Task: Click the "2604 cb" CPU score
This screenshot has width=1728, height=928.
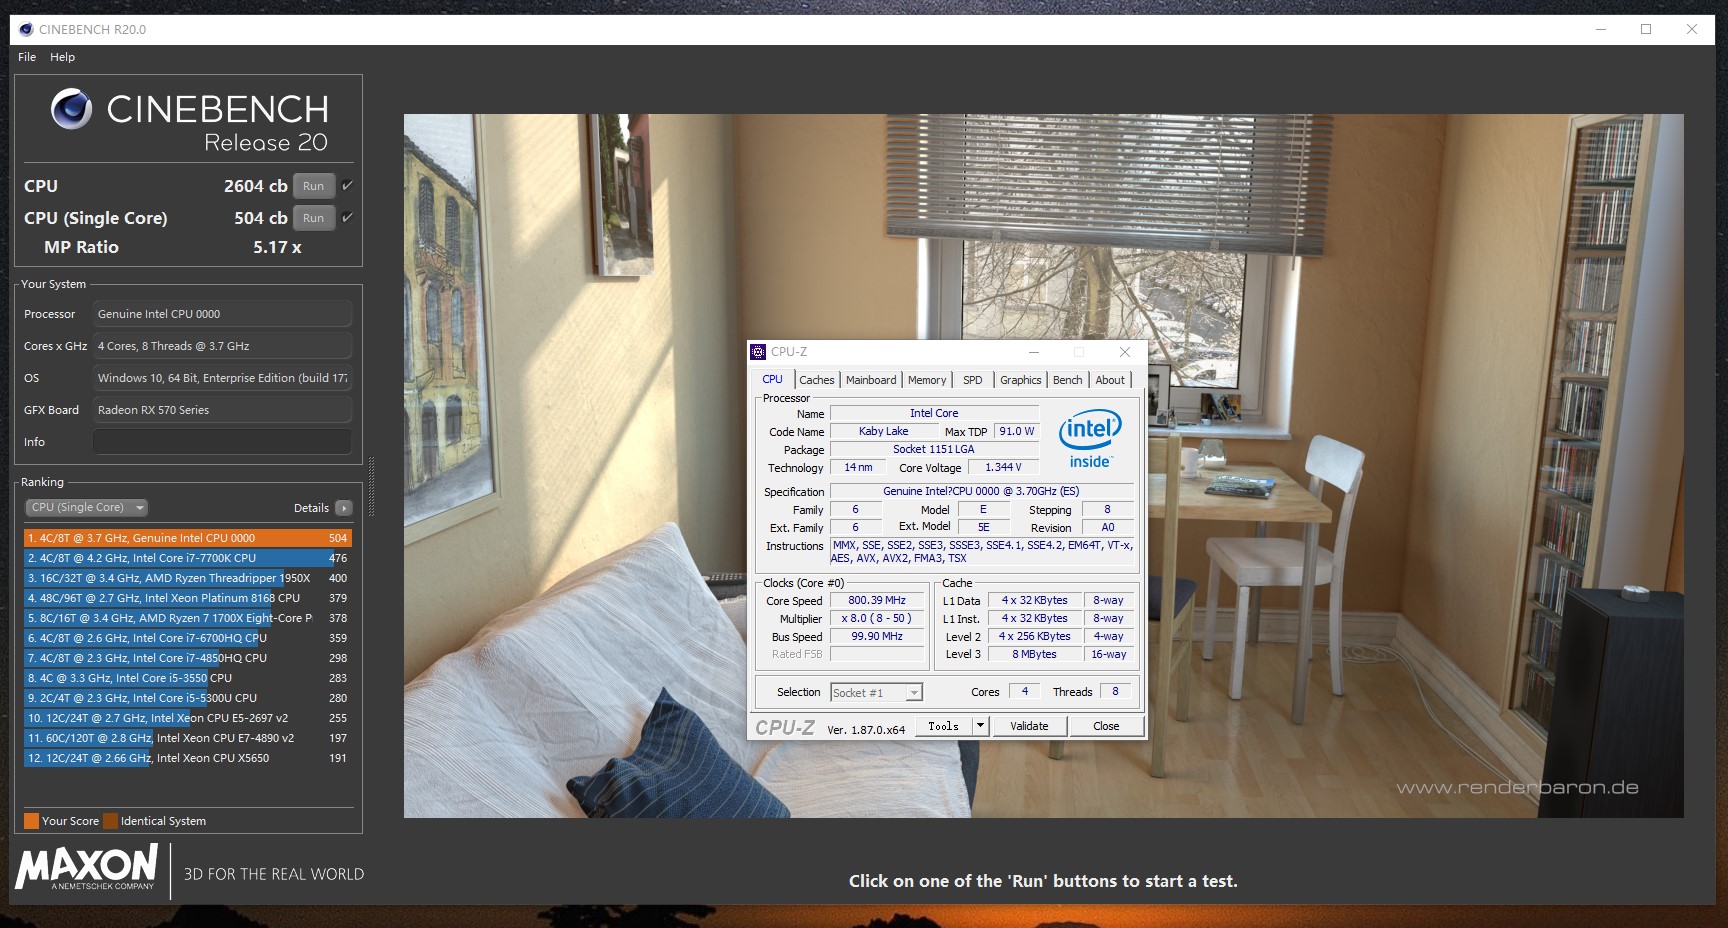Action: click(x=256, y=186)
